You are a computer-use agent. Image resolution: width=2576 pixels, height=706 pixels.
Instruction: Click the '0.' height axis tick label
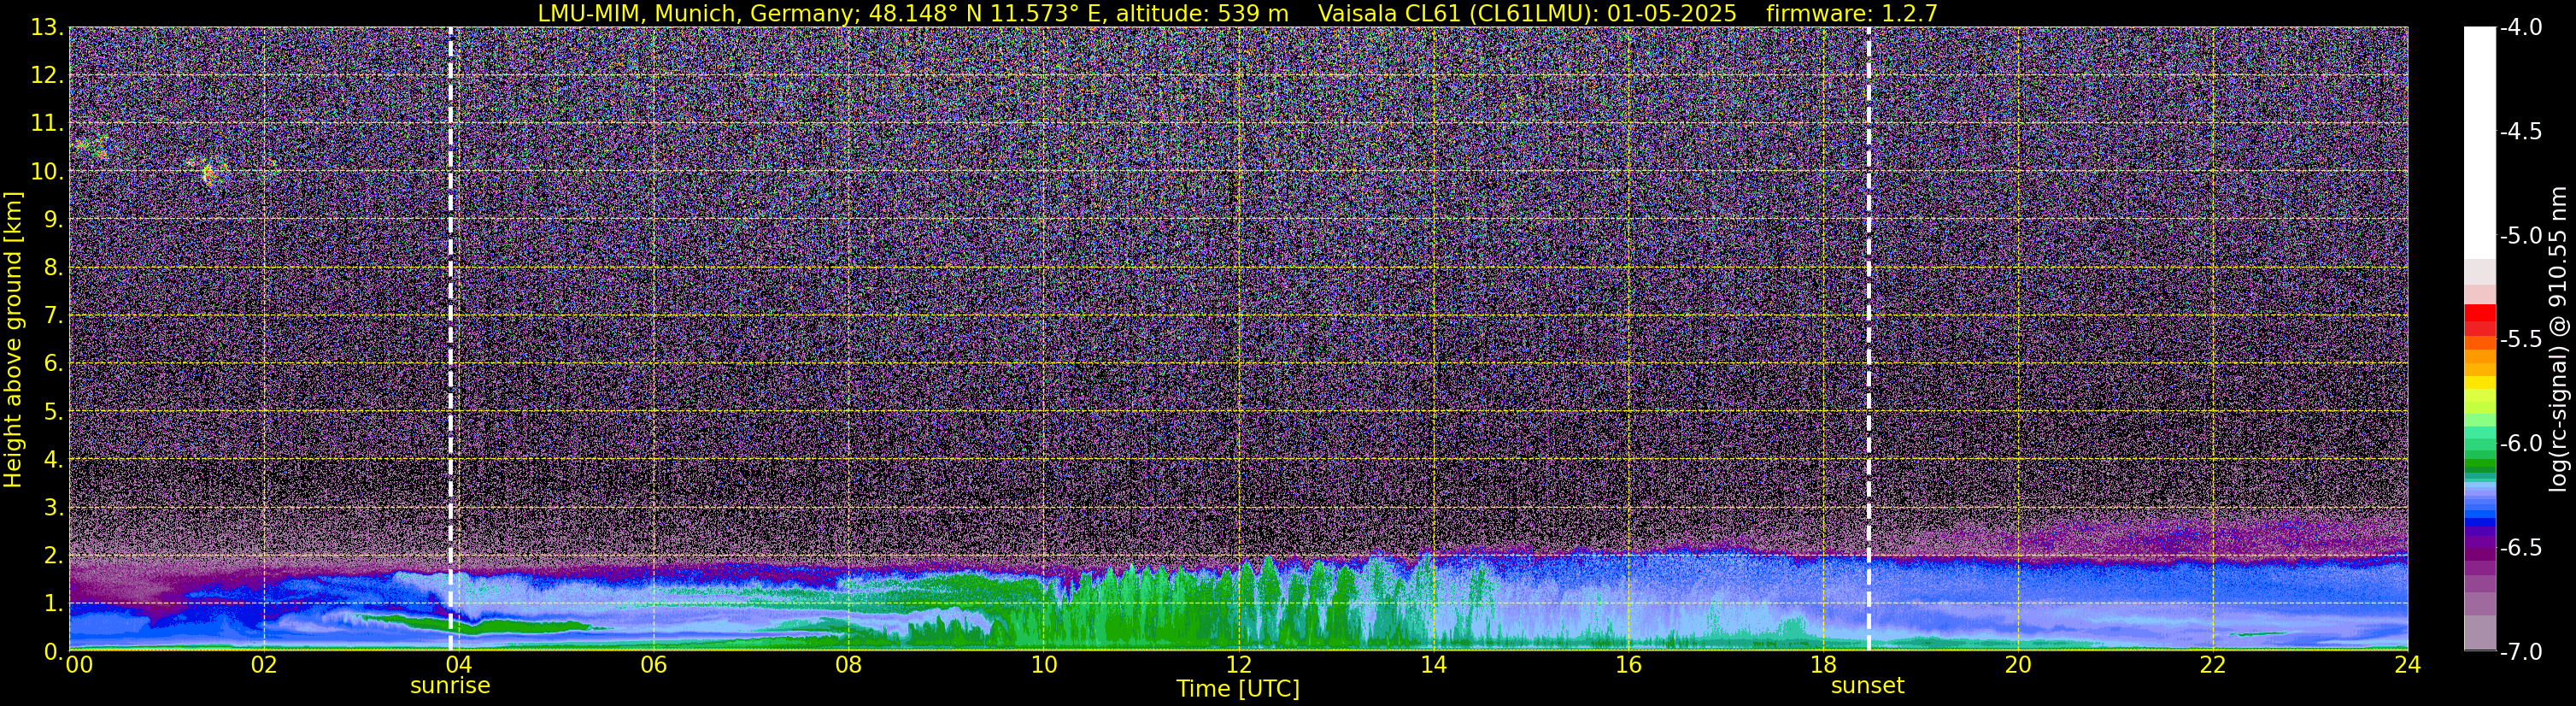(54, 651)
